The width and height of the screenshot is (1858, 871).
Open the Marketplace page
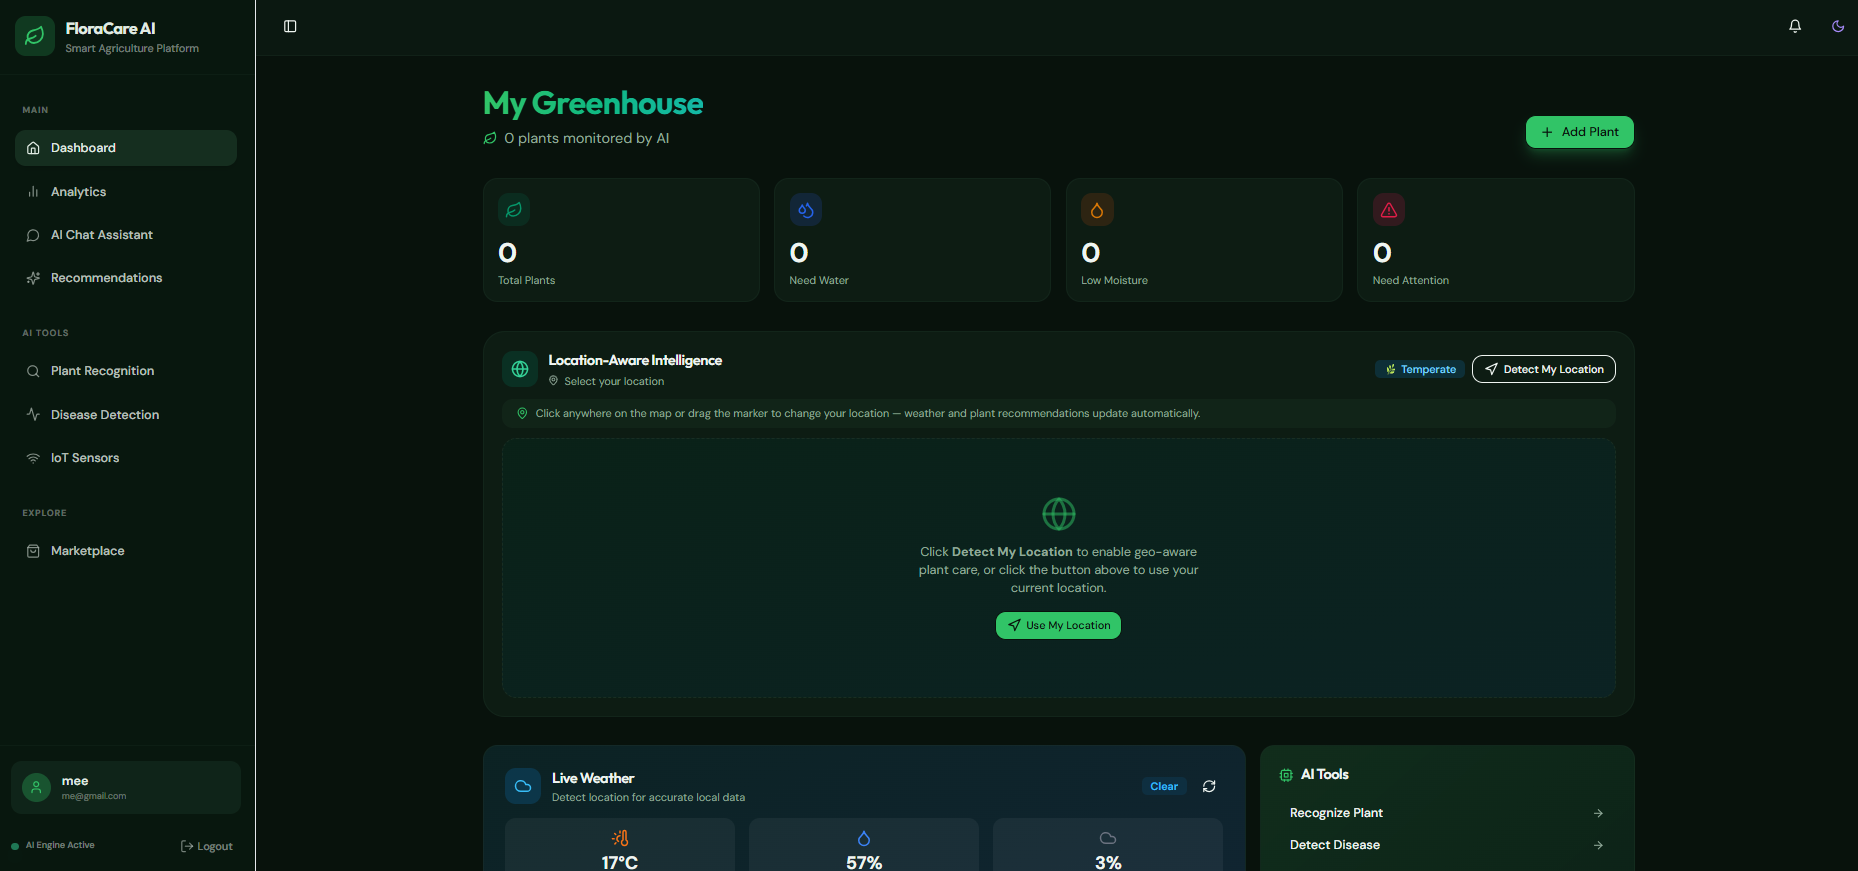[x=126, y=551]
